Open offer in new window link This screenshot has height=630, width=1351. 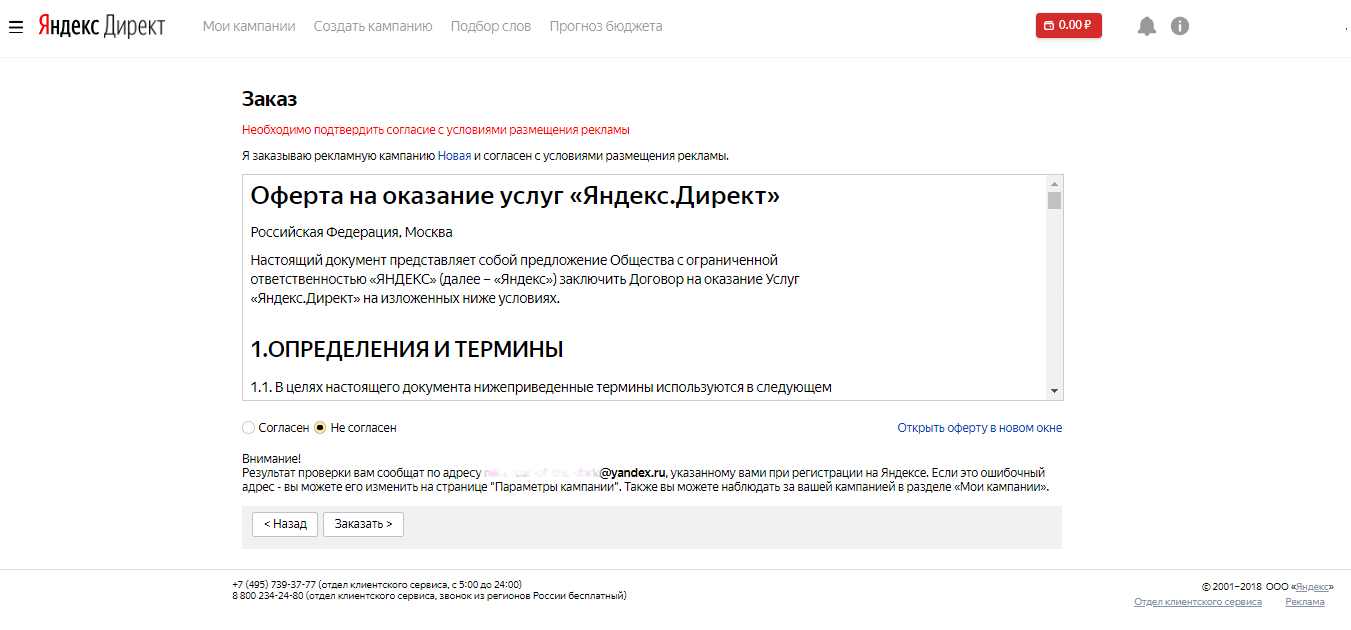pos(979,428)
